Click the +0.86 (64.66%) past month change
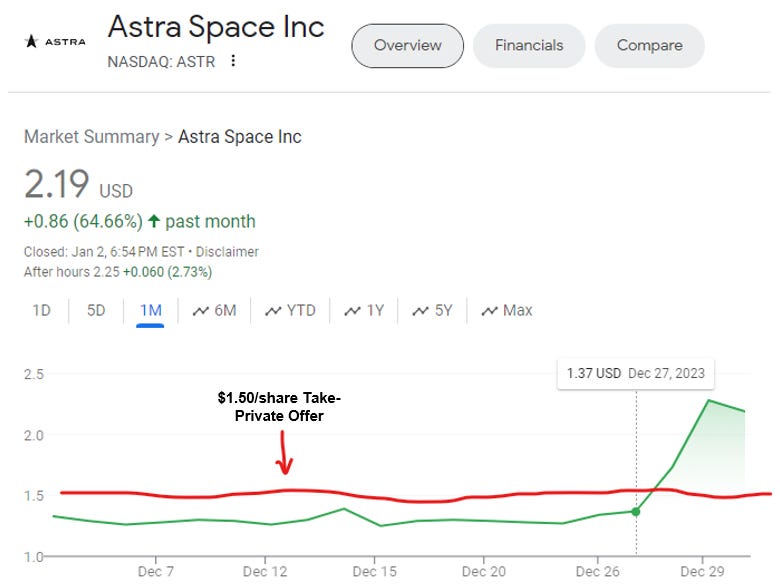Viewport: 780px width, 588px height. pos(140,221)
